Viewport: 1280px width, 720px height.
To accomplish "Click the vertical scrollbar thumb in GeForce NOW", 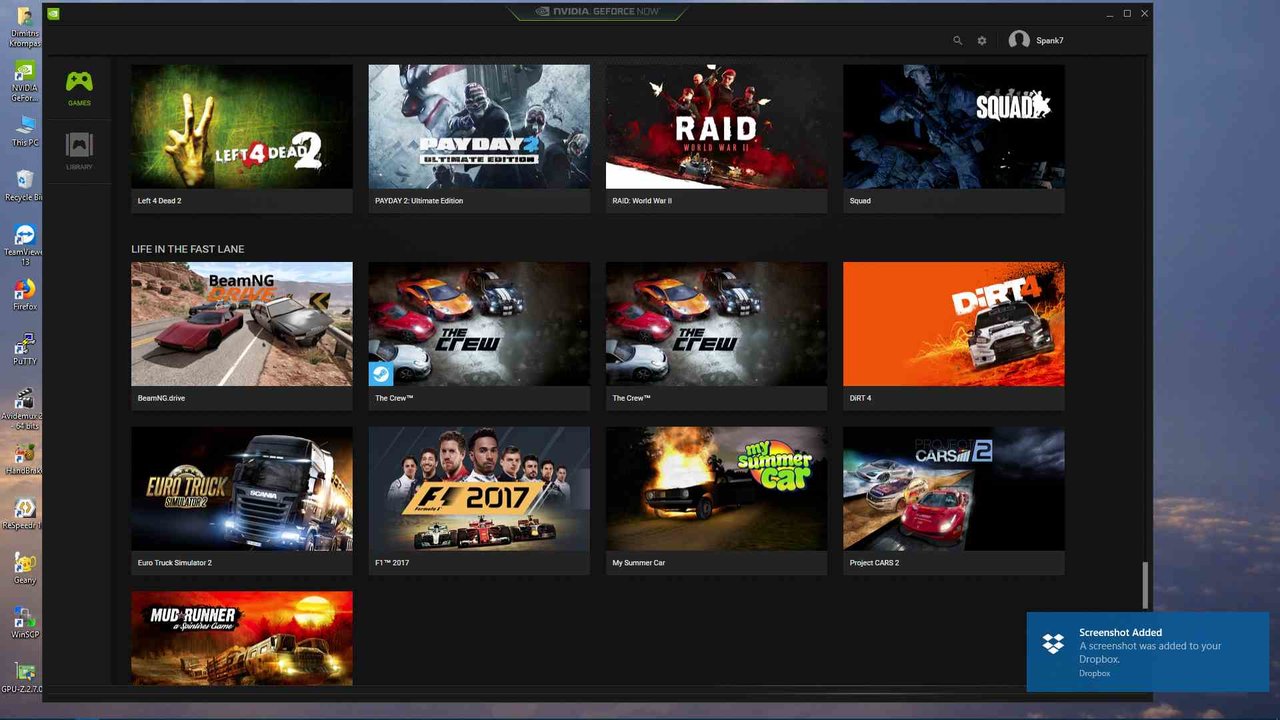I will (x=1146, y=585).
